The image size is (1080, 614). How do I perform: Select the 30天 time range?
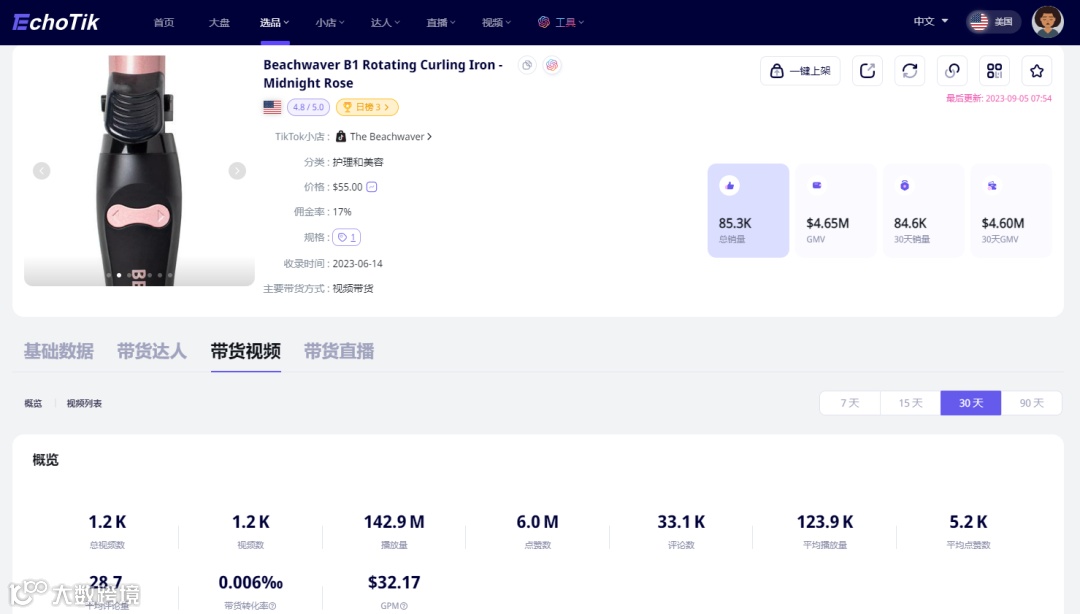[970, 402]
